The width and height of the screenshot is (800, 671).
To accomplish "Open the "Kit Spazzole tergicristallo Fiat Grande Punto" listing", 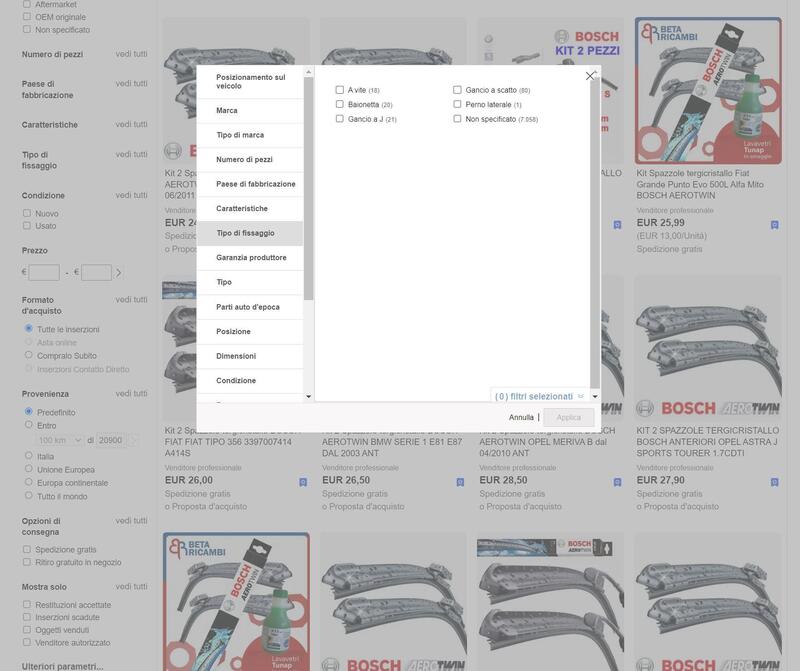I will point(700,184).
